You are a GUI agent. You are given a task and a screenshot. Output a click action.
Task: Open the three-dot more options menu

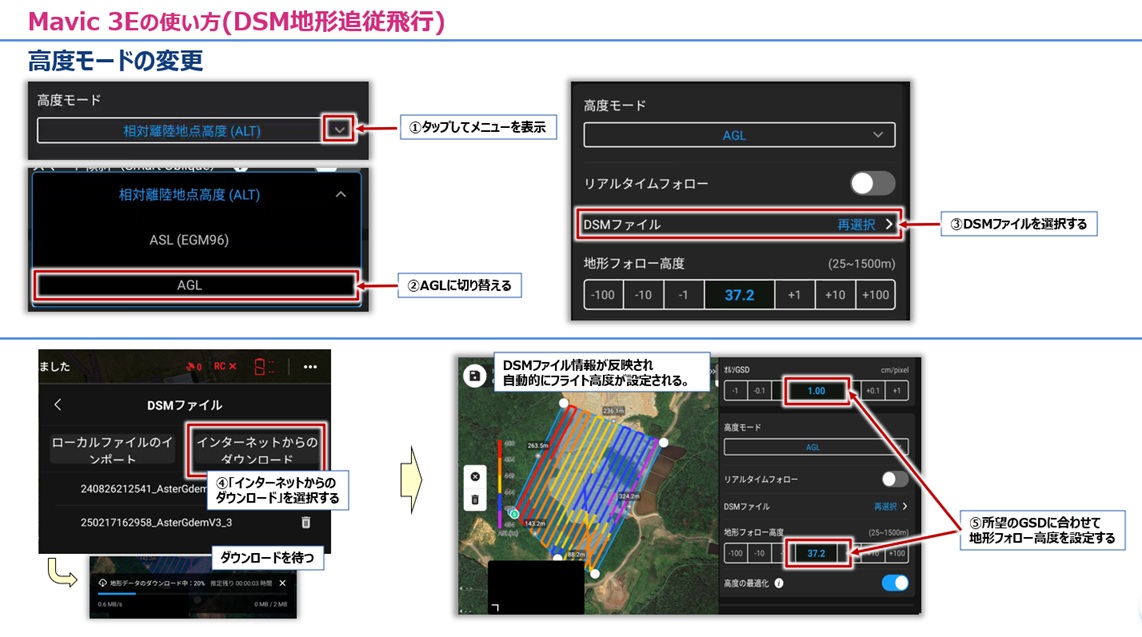310,367
